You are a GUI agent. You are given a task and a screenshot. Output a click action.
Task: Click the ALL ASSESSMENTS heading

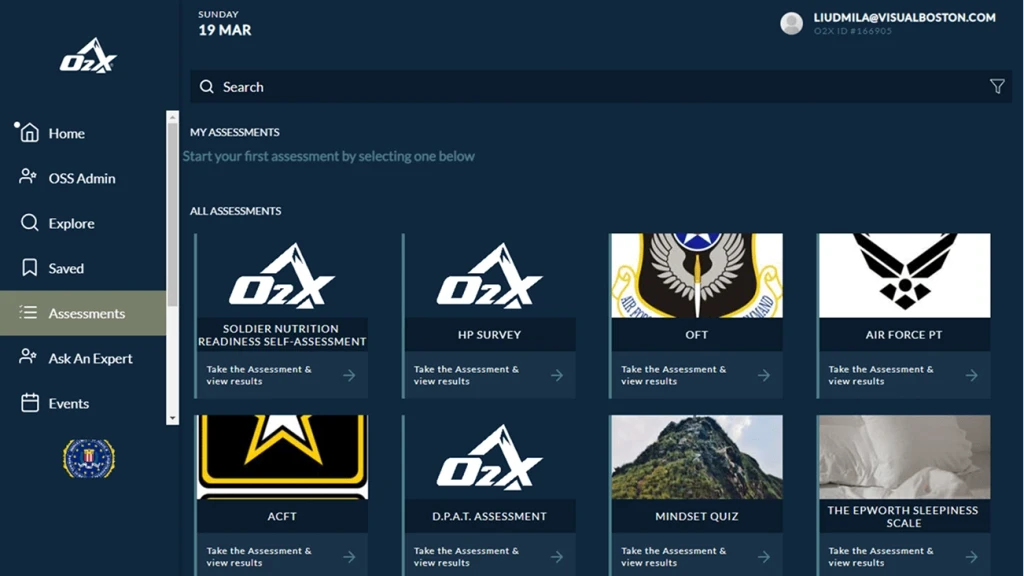236,211
